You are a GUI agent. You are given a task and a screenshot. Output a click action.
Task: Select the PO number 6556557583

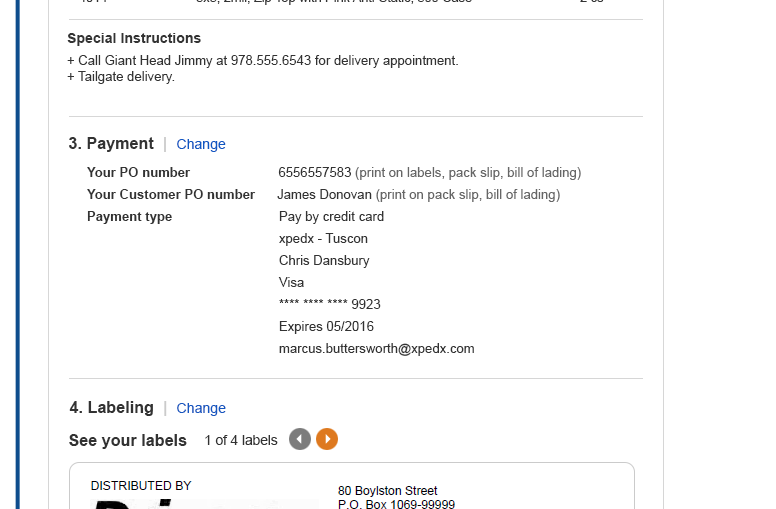click(315, 172)
